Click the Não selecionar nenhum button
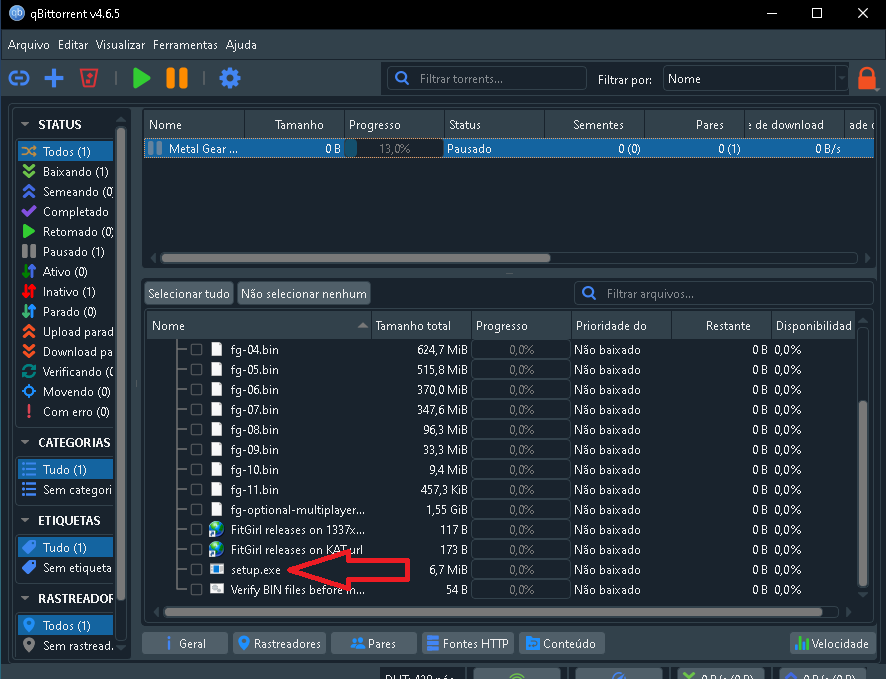 point(304,294)
